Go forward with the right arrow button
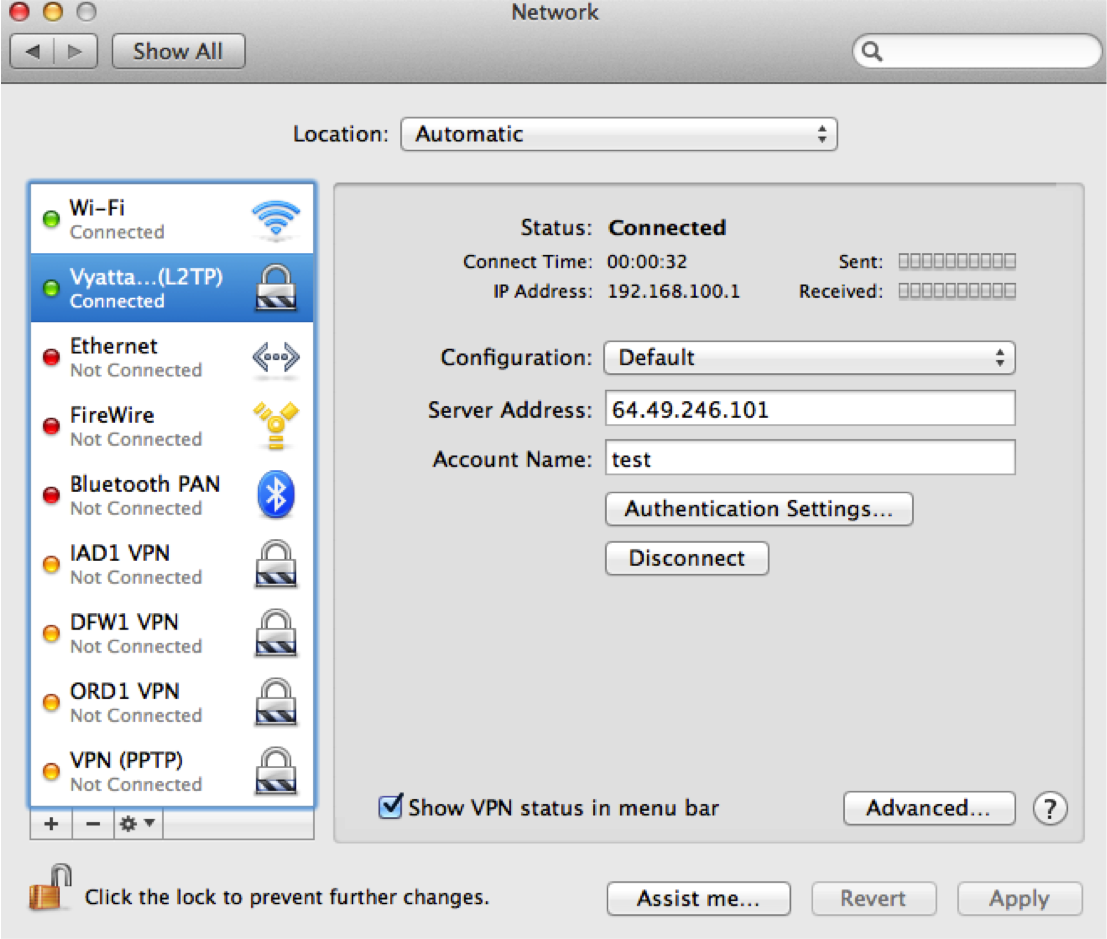This screenshot has height=939, width=1107. click(x=75, y=52)
